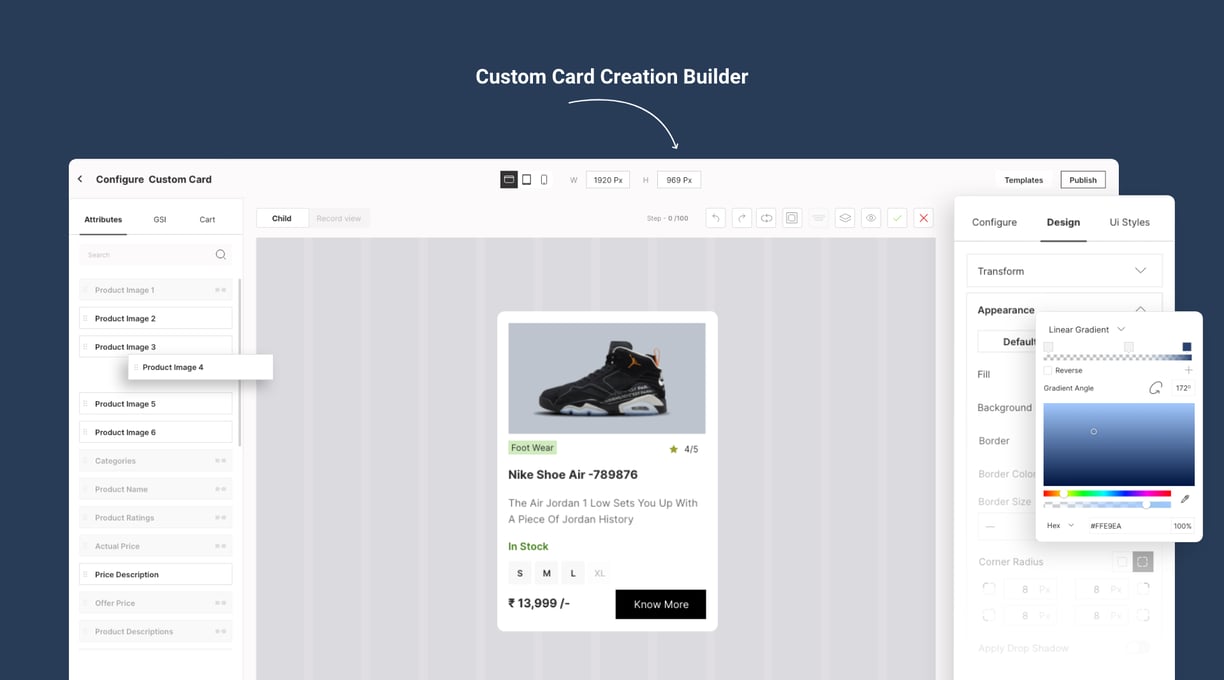The image size is (1224, 680).
Task: Click the Know More button on card
Action: (x=661, y=604)
